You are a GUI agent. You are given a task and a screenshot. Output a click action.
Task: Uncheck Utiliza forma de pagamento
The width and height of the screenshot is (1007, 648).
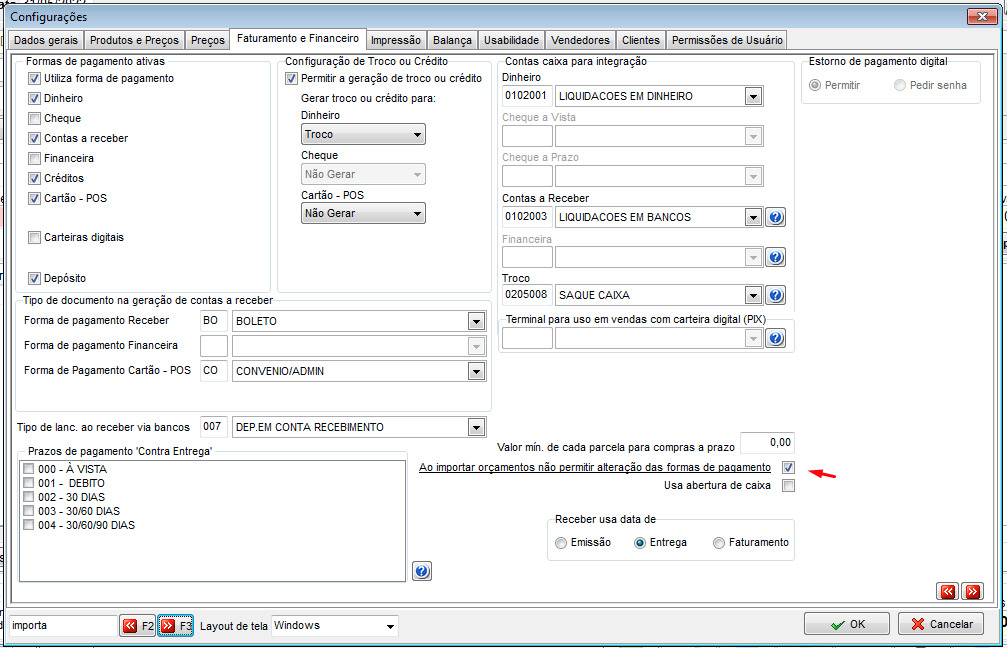click(x=35, y=79)
